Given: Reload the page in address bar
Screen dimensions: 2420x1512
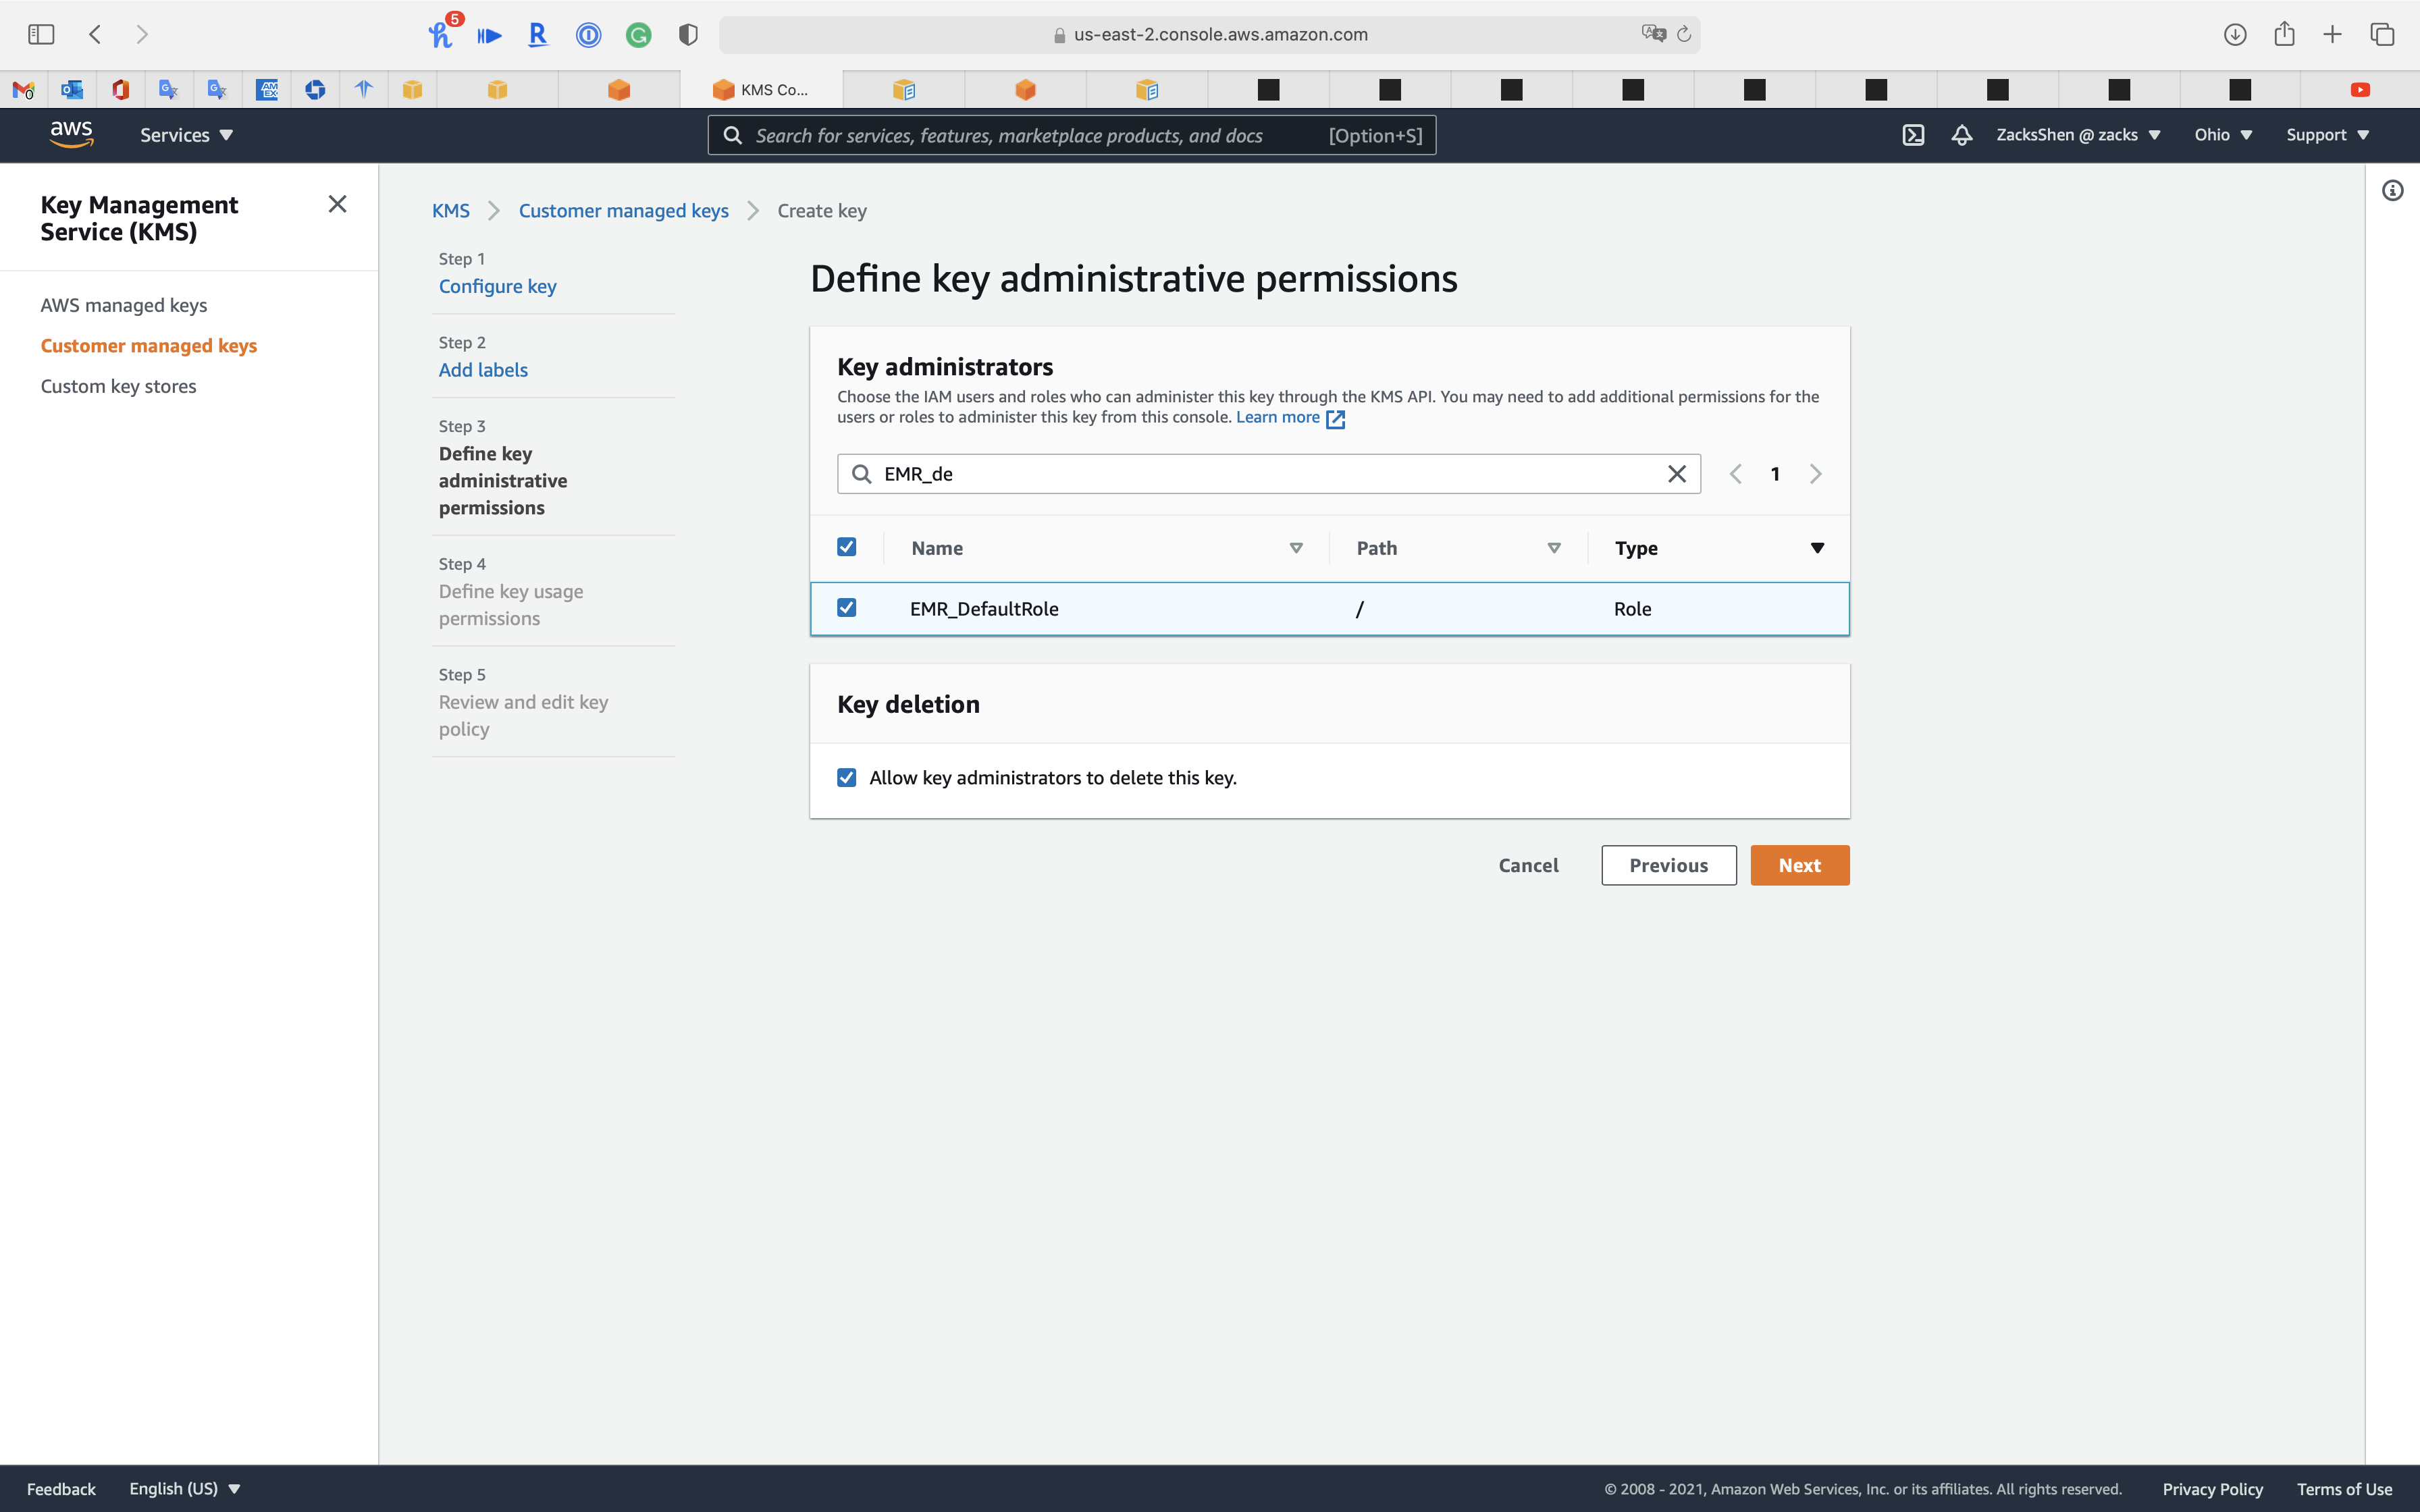Looking at the screenshot, I should [1684, 34].
